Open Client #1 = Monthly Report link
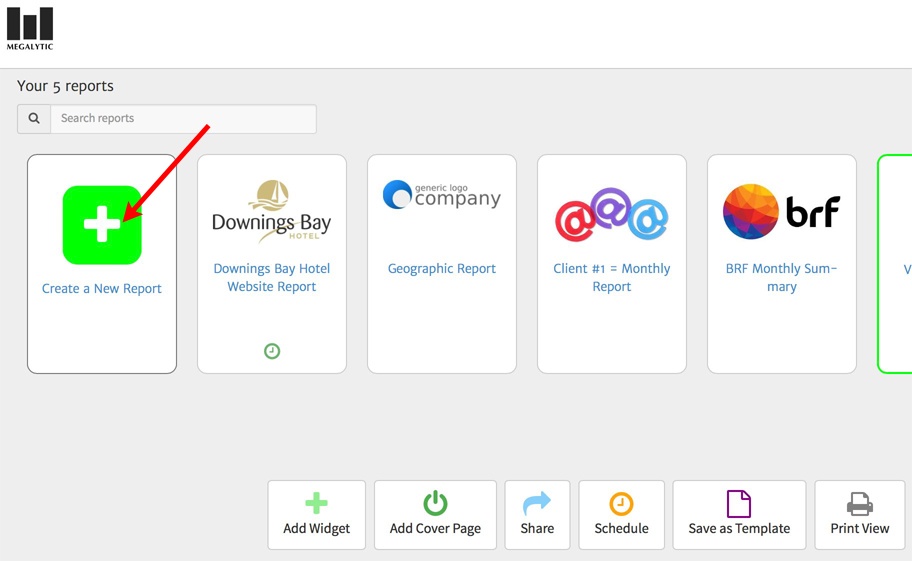The image size is (912, 561). point(612,278)
